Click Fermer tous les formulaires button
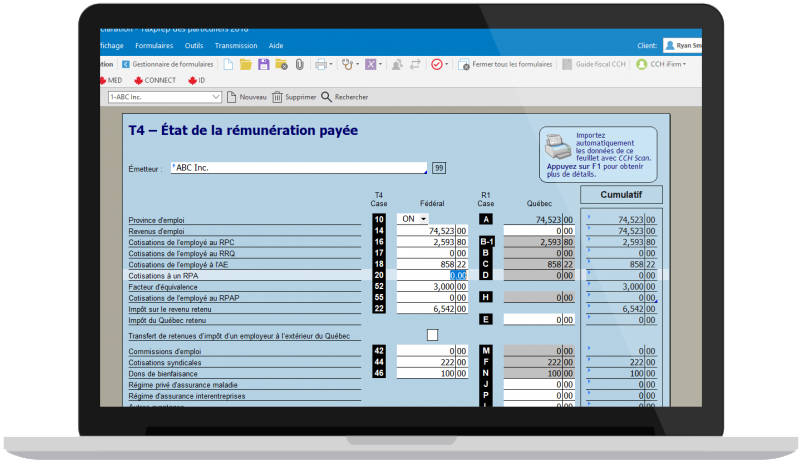 pyautogui.click(x=506, y=64)
